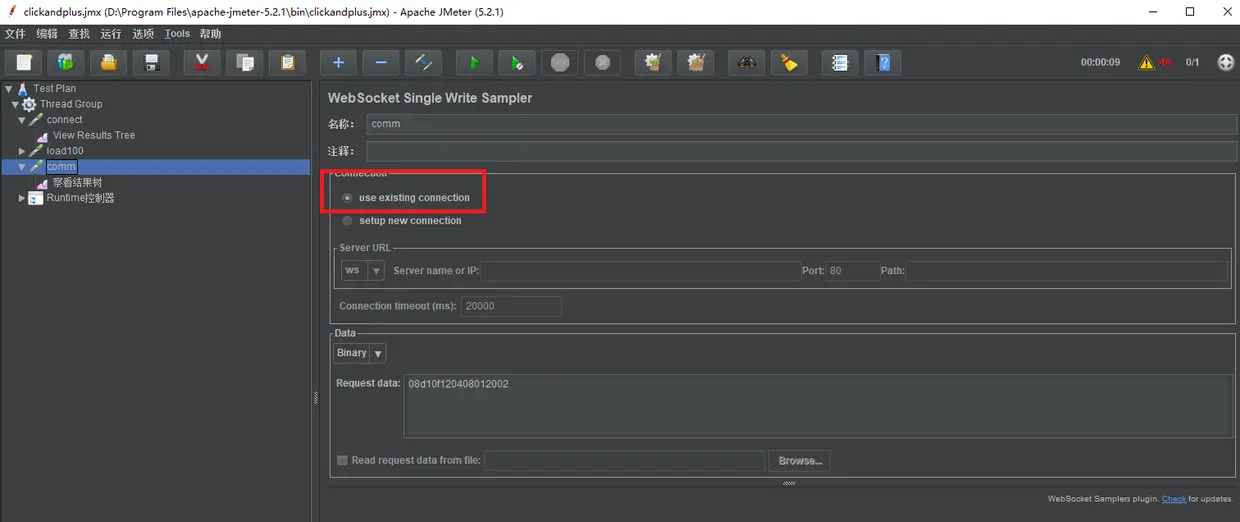Click the Open file folder icon
This screenshot has height=522, width=1240.
(x=108, y=62)
